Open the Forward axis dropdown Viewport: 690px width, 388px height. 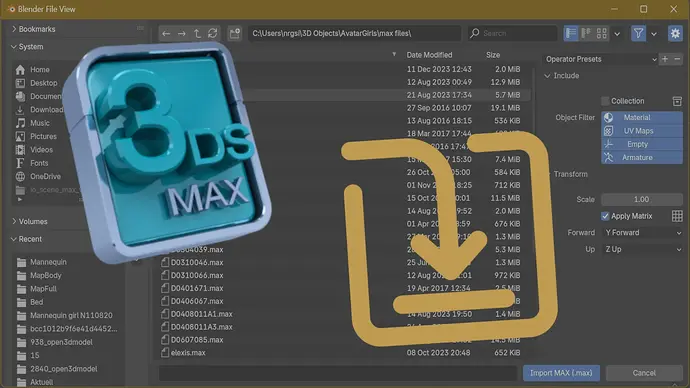[642, 233]
